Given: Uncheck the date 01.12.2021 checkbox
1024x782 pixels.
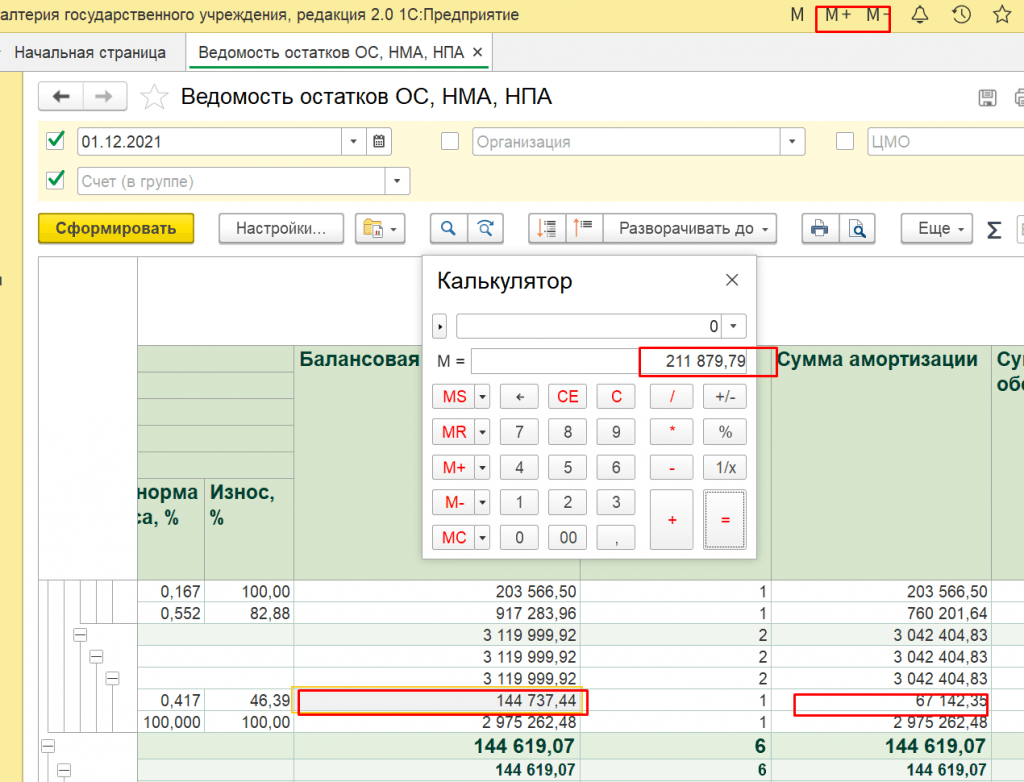Looking at the screenshot, I should 56,141.
